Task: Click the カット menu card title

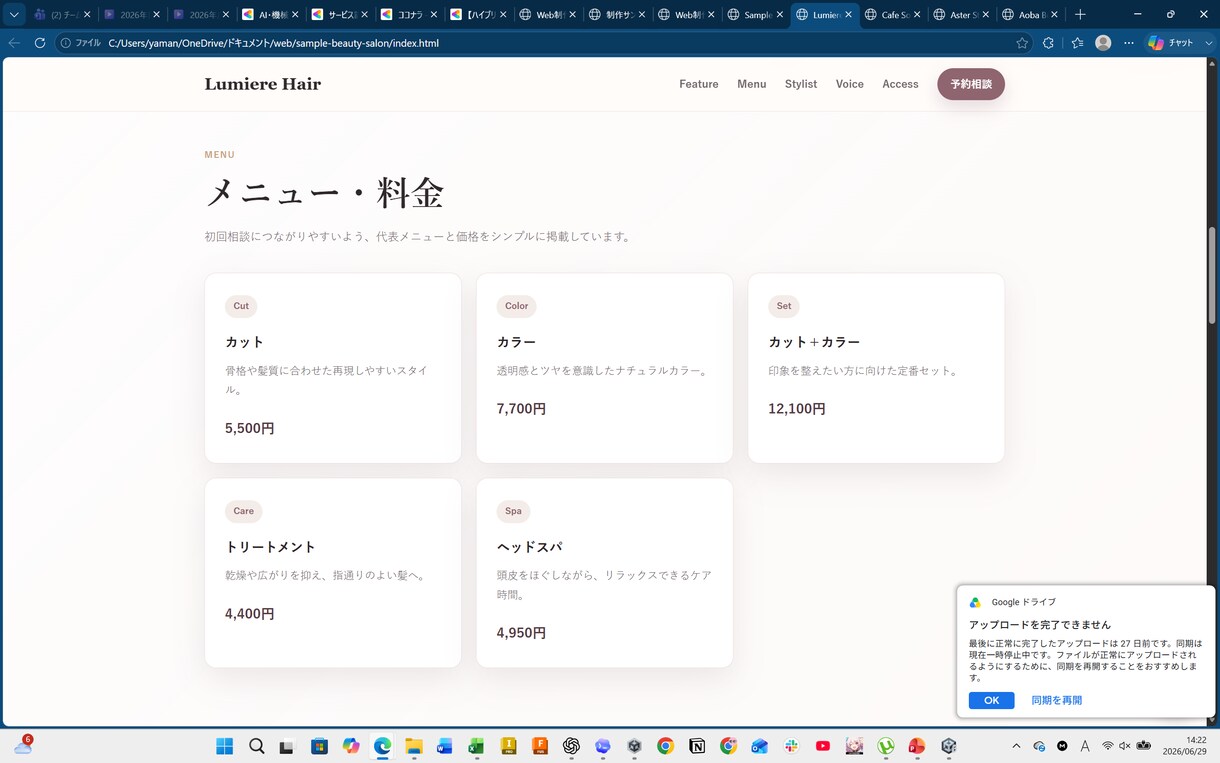Action: point(245,342)
